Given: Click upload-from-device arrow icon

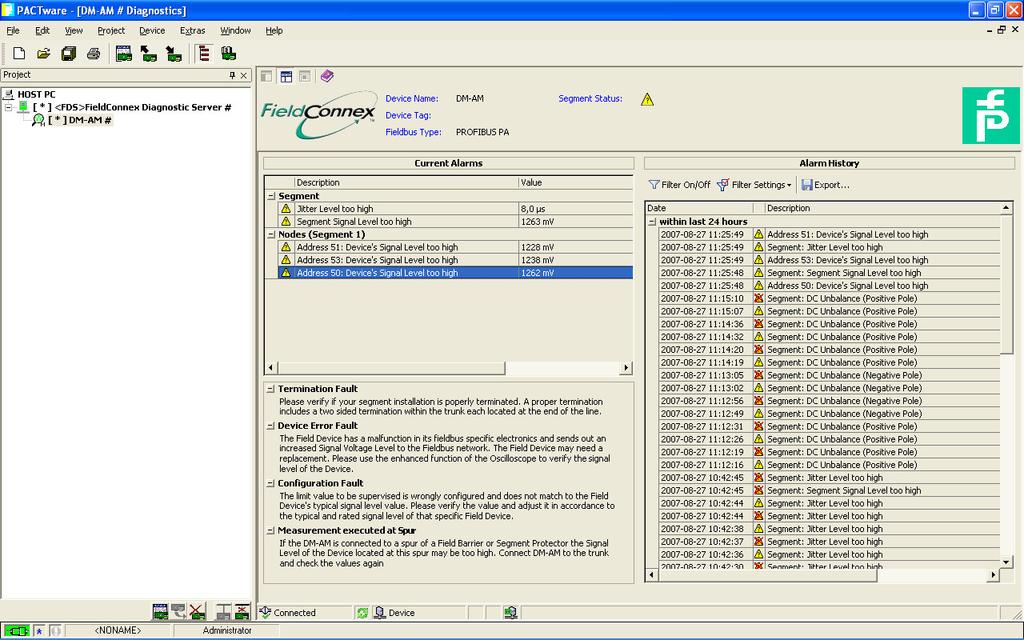Looking at the screenshot, I should click(149, 54).
